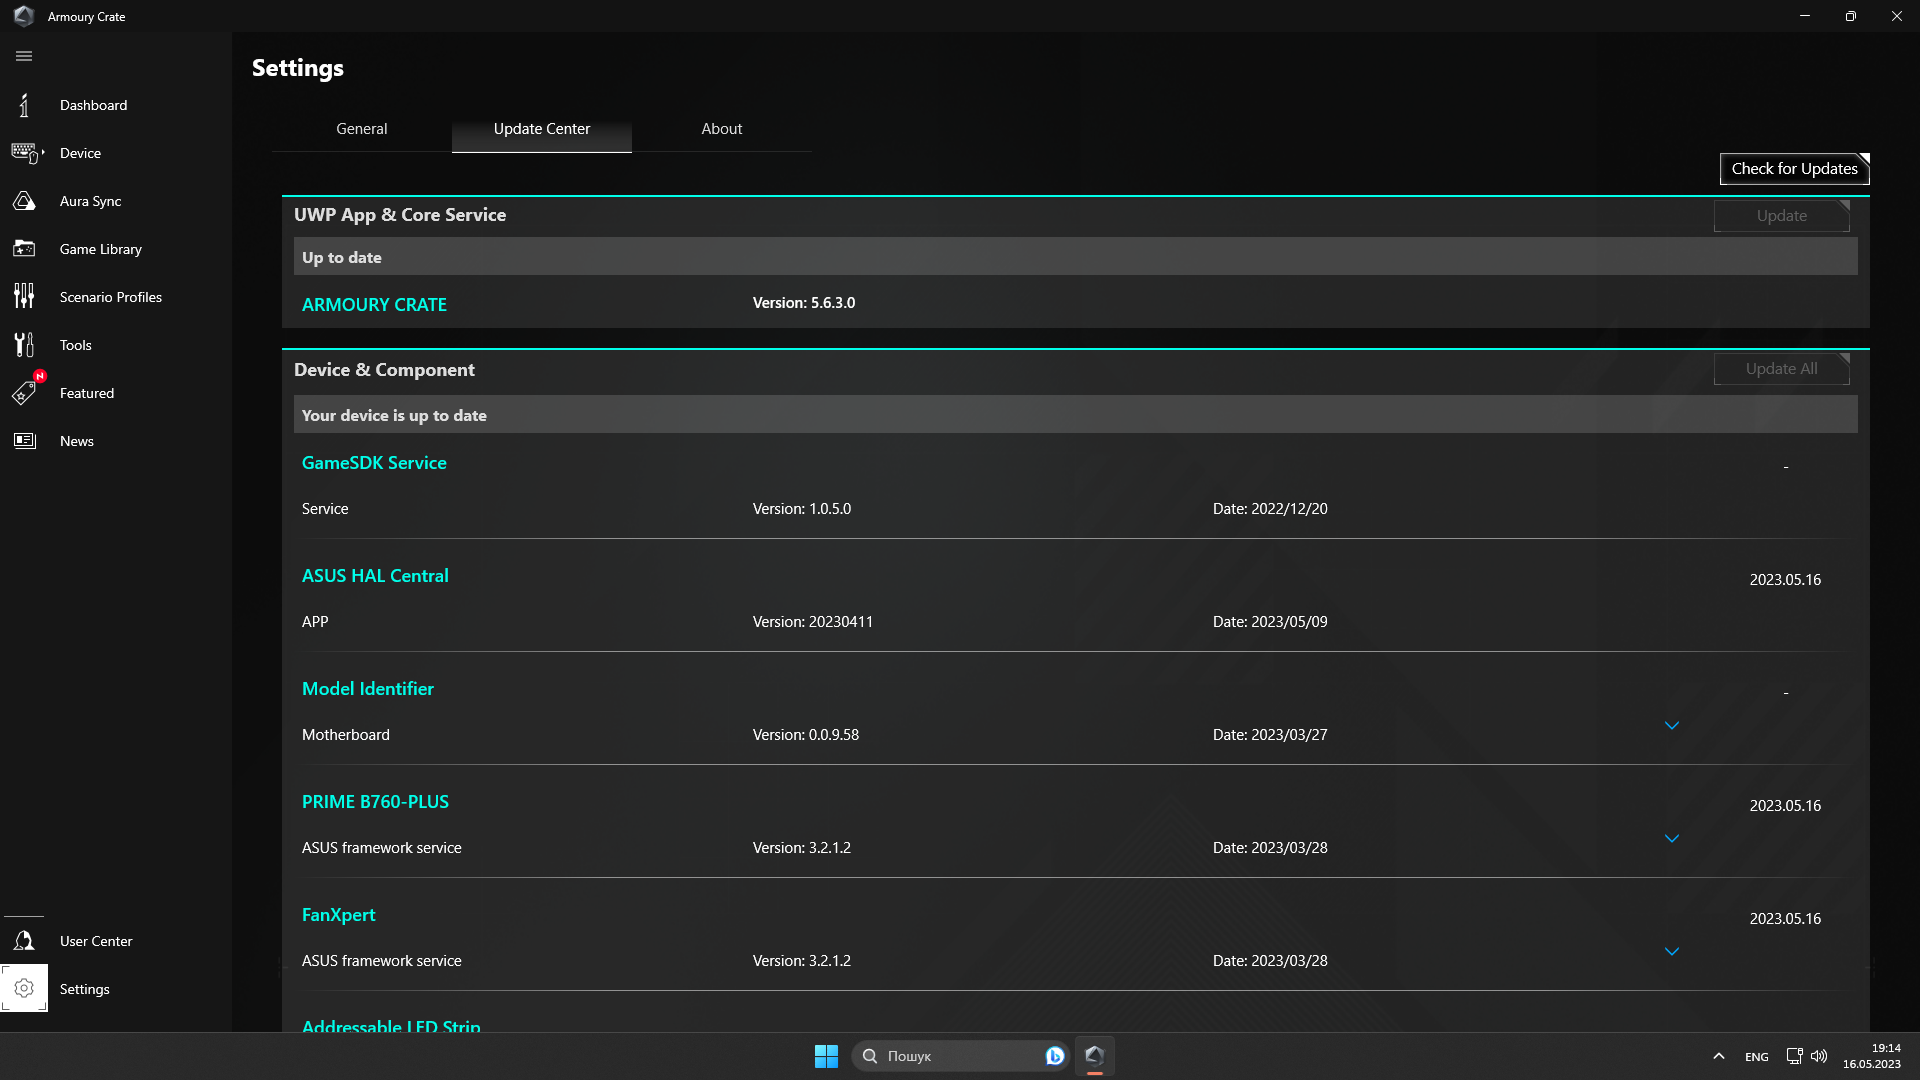The height and width of the screenshot is (1080, 1920).
Task: Click Update All for Device & Component
Action: [x=1781, y=368]
